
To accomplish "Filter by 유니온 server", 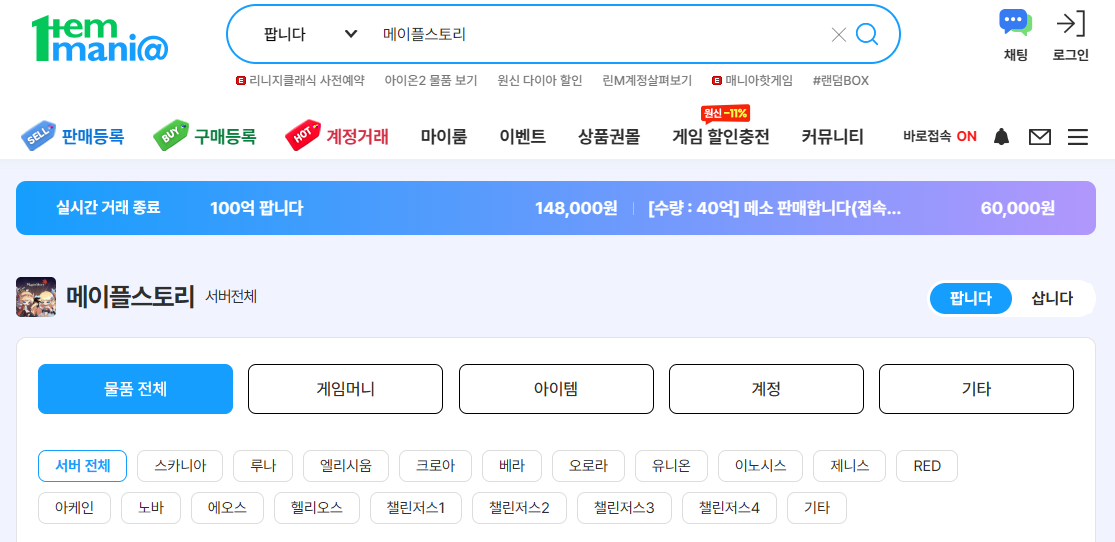I will pos(671,466).
